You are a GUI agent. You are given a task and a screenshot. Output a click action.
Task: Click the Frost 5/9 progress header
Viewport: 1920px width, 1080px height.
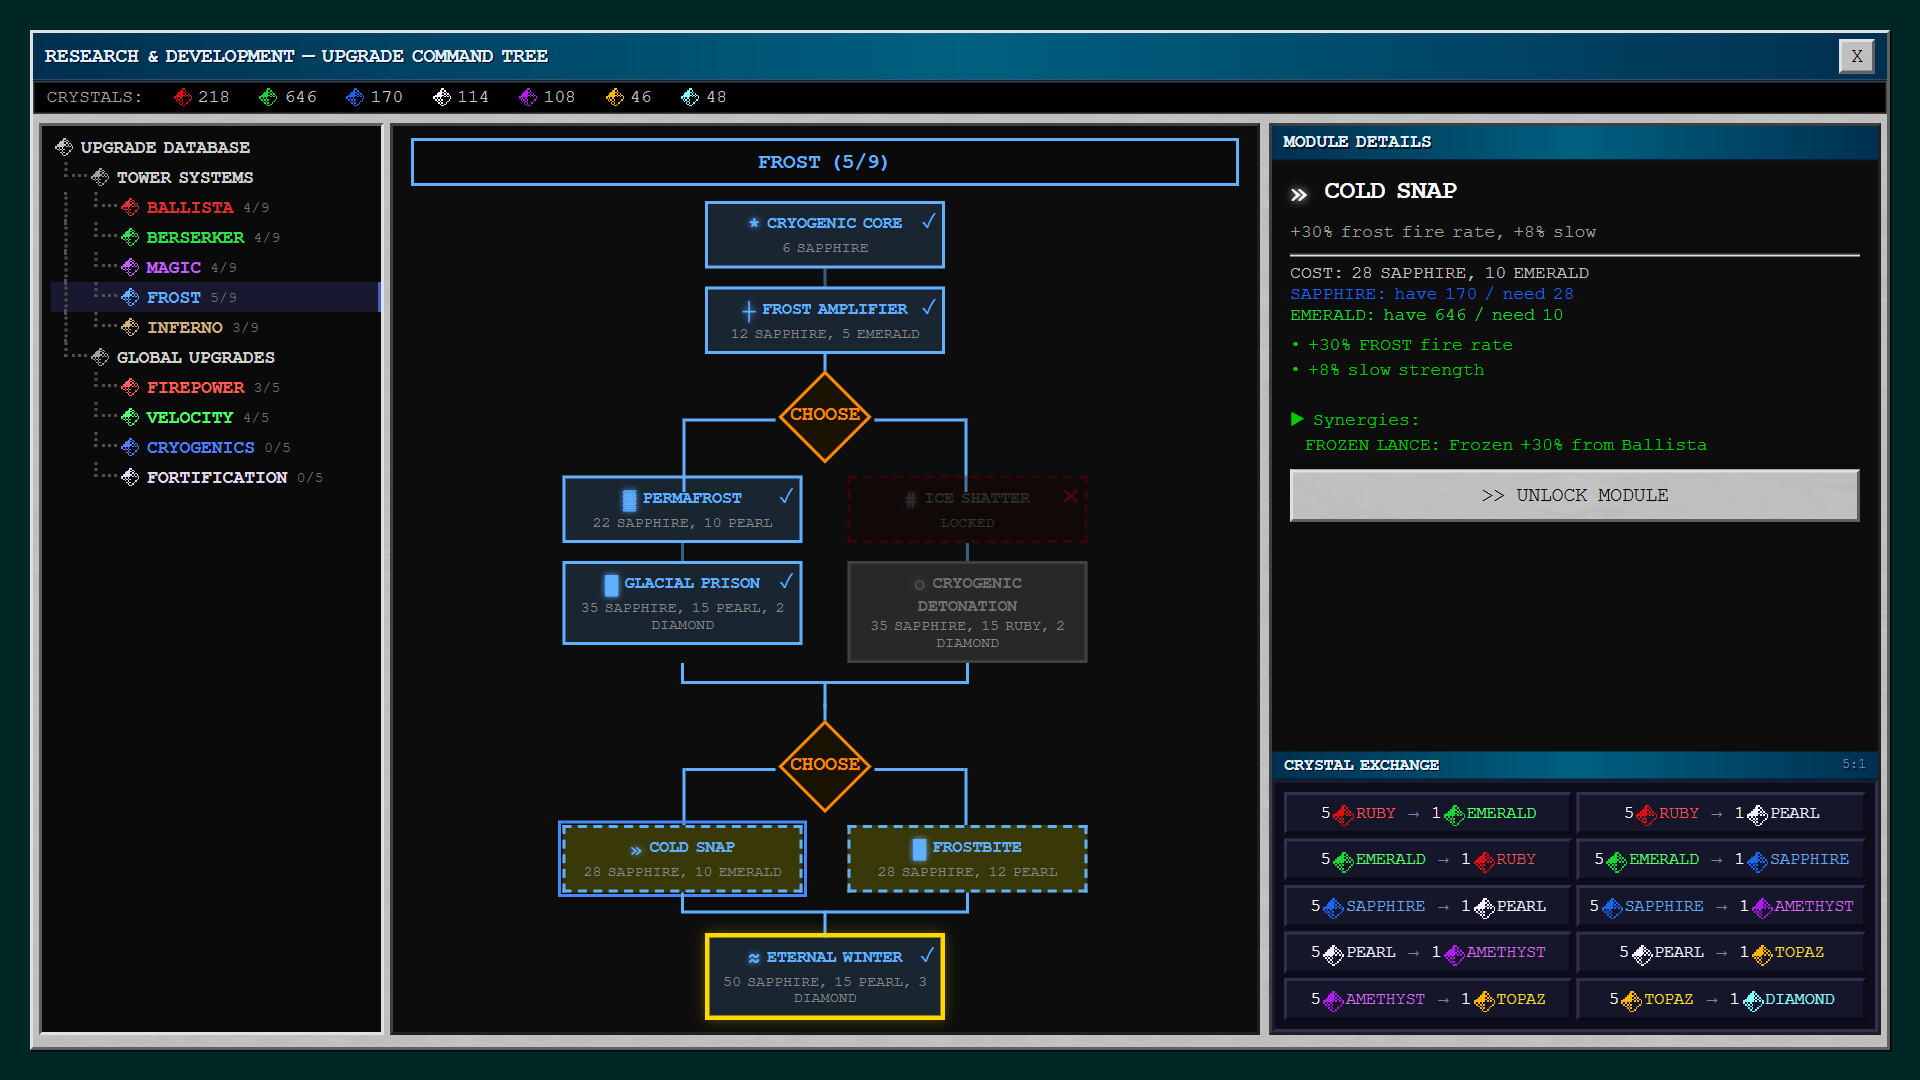(824, 161)
